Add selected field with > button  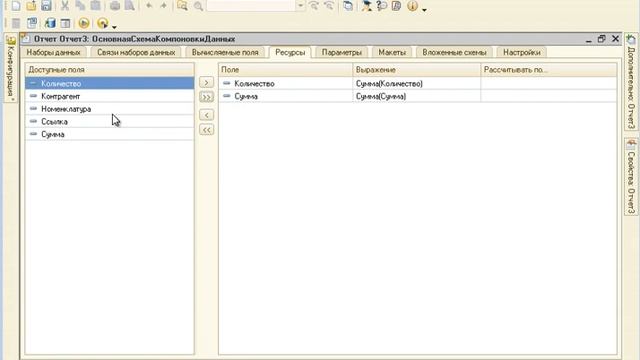(x=207, y=82)
